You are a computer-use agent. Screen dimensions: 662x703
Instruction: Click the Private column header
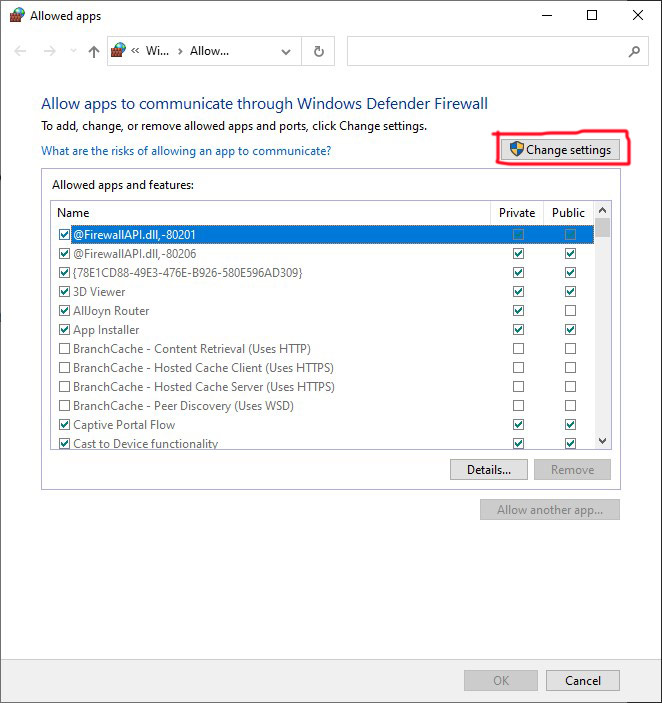tap(517, 213)
